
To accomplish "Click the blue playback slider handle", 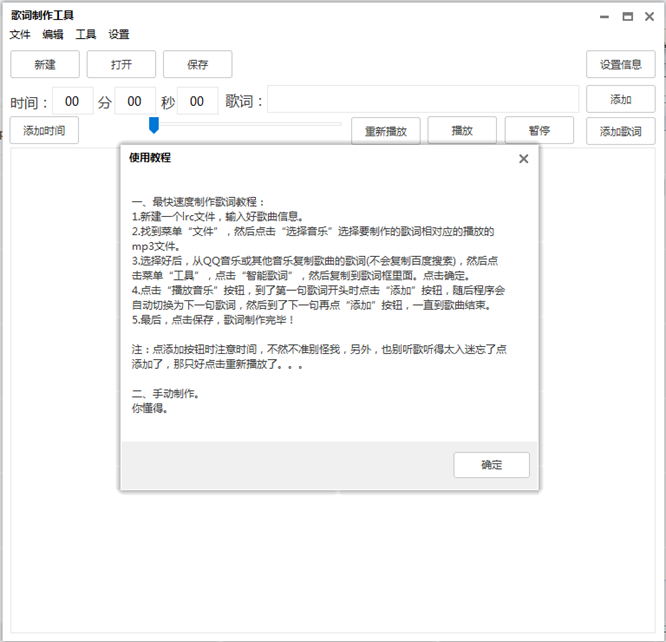I will click(x=154, y=125).
